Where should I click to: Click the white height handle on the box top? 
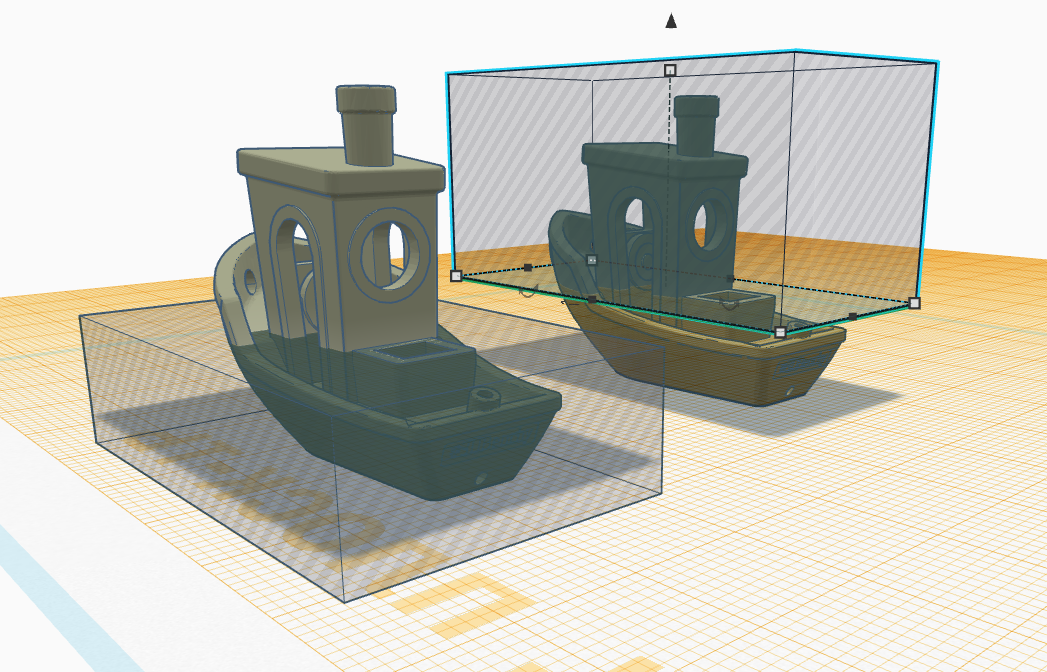coord(670,70)
